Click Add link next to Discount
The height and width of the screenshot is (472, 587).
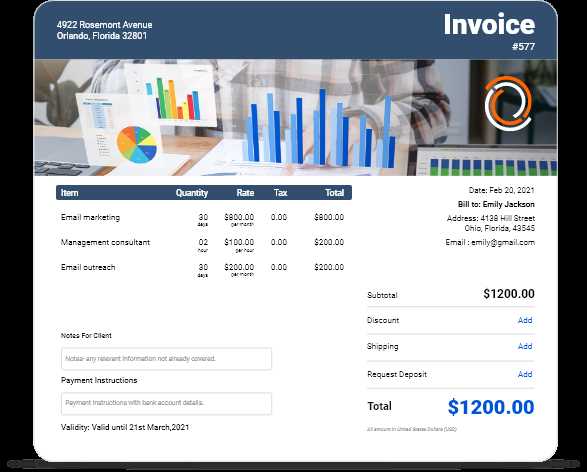click(525, 320)
